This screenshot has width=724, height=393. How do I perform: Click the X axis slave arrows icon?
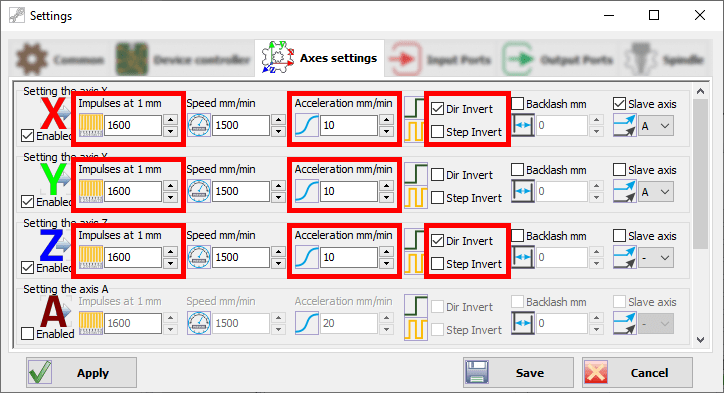tap(625, 125)
